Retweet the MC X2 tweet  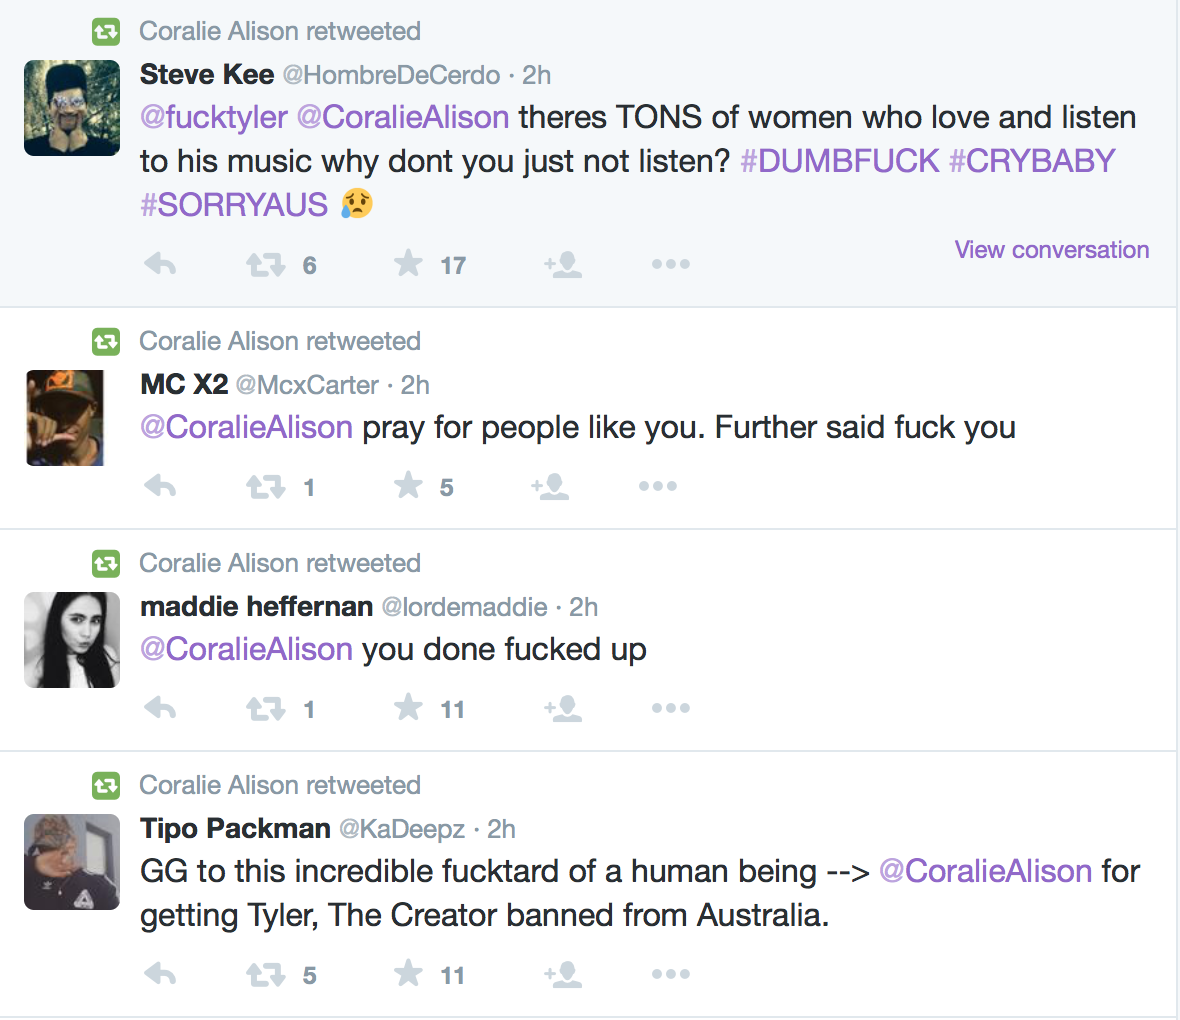pos(266,487)
